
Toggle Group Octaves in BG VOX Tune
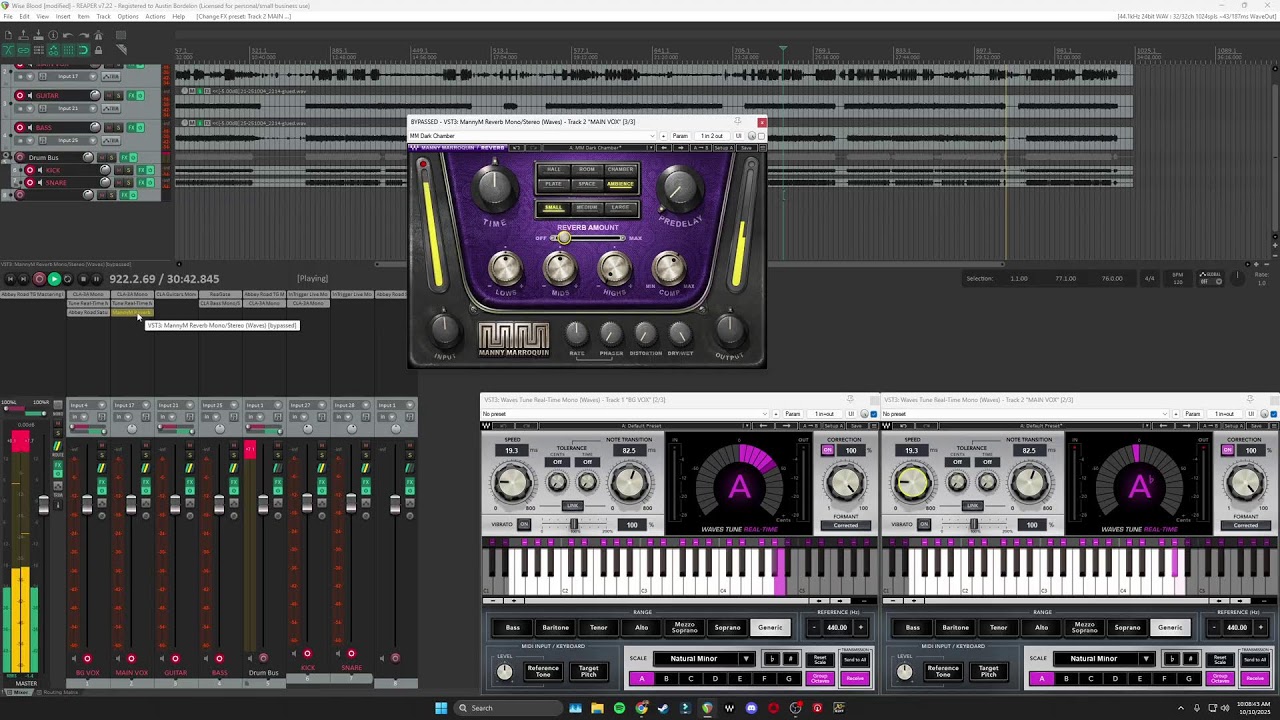pos(820,678)
